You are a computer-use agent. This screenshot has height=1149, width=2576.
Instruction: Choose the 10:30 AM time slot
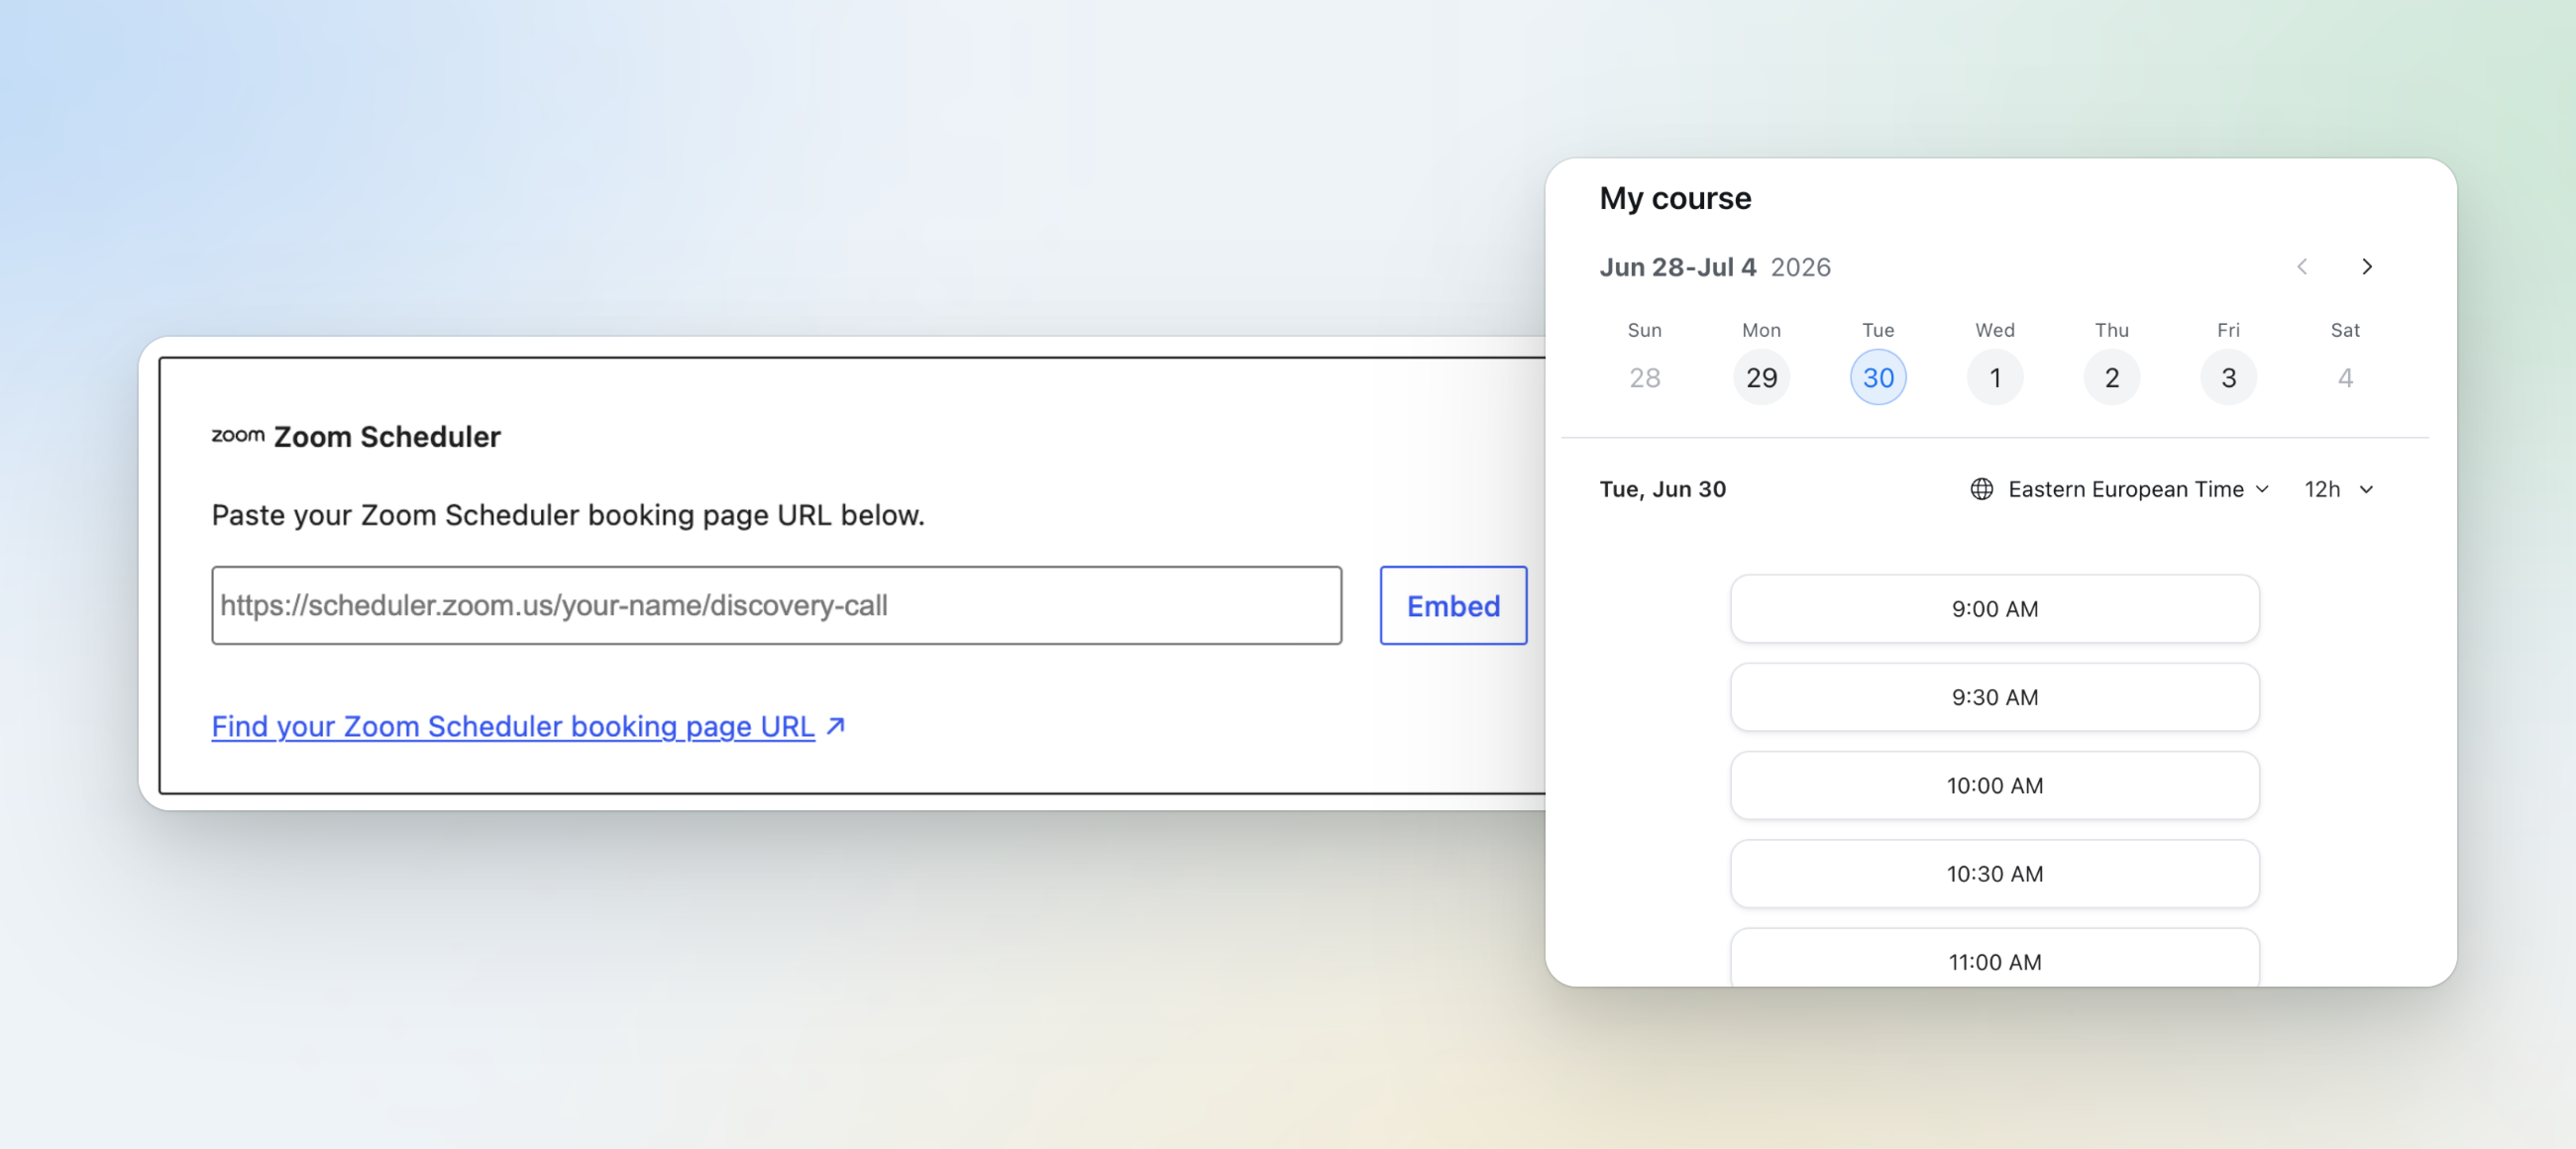click(1995, 874)
